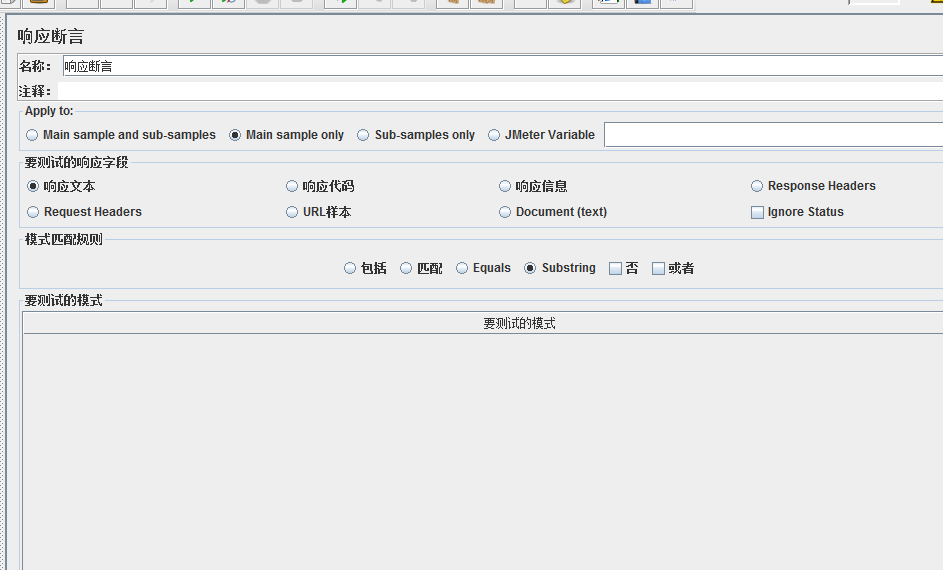Tick the 或者 (Or) checkbox
Image resolution: width=943 pixels, height=570 pixels.
pyautogui.click(x=659, y=269)
